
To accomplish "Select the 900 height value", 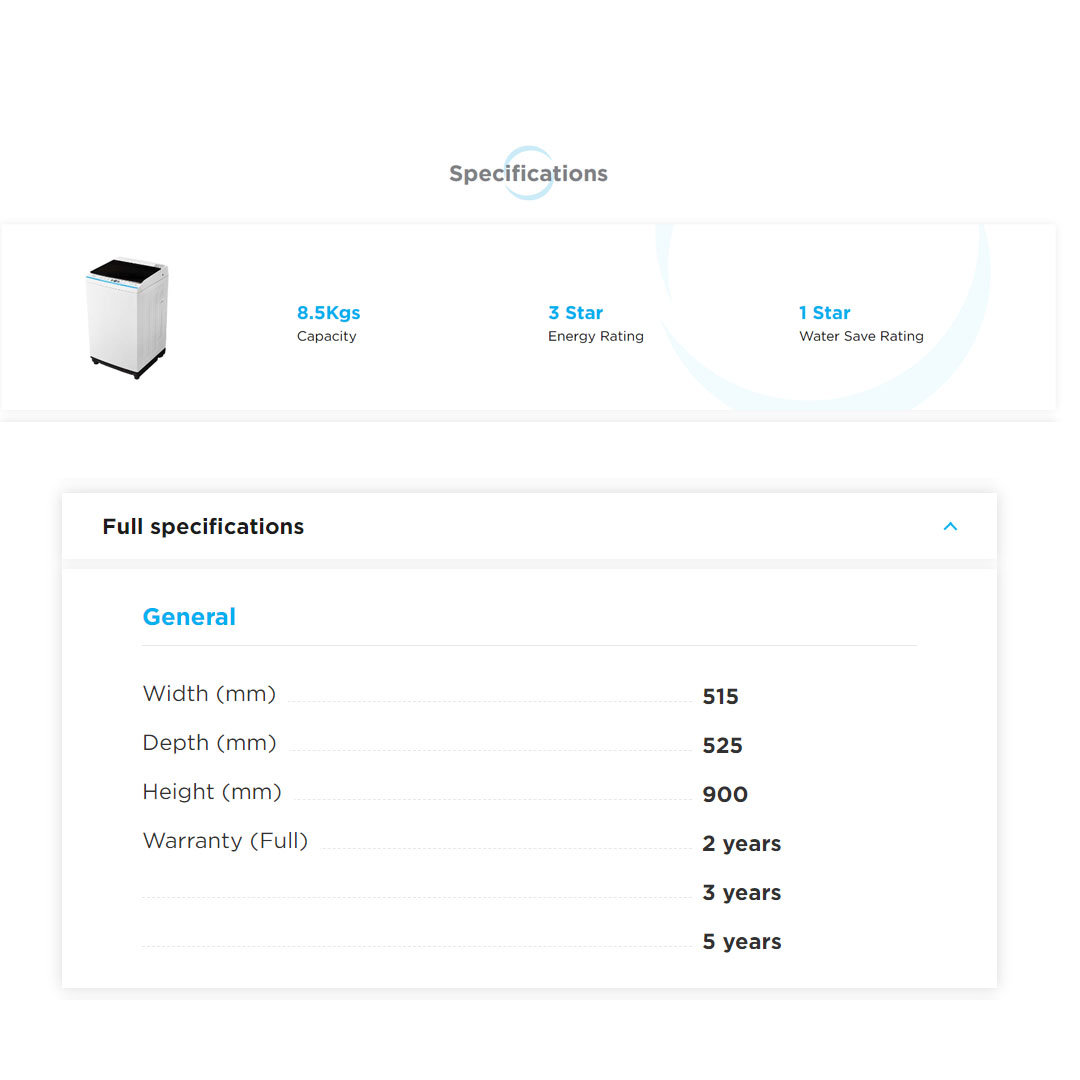I will 724,794.
